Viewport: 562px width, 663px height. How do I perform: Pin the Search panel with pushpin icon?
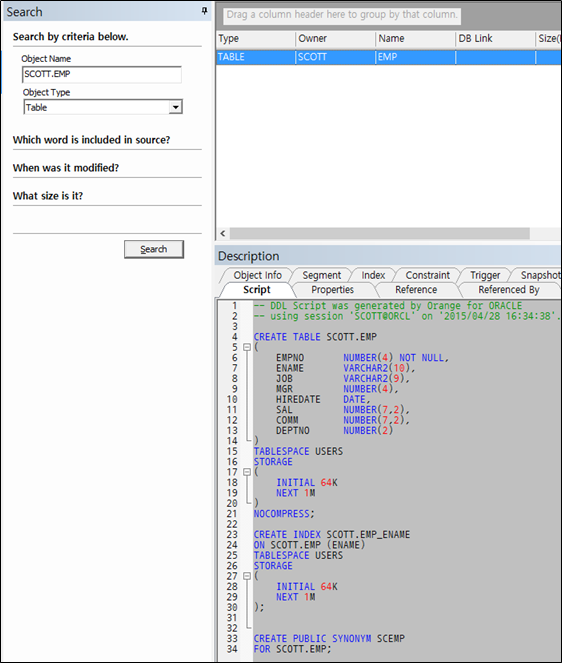tap(204, 11)
